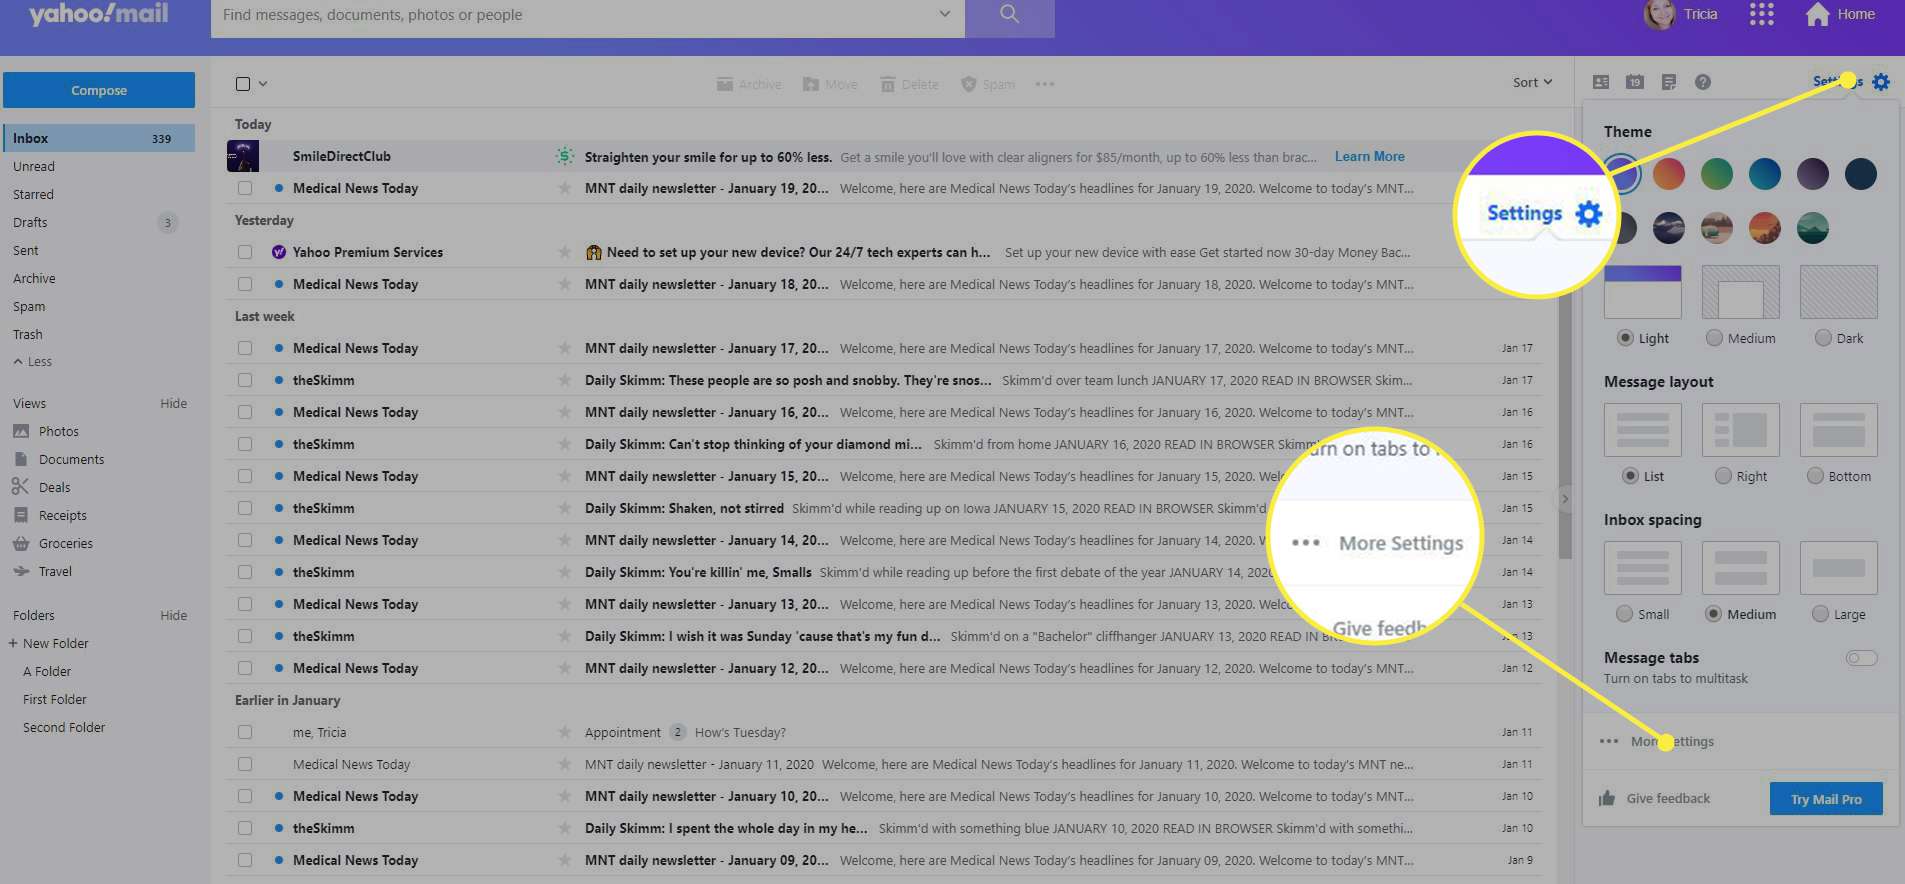Viewport: 1905px width, 884px height.
Task: Click the Settings gear icon
Action: coord(1881,82)
